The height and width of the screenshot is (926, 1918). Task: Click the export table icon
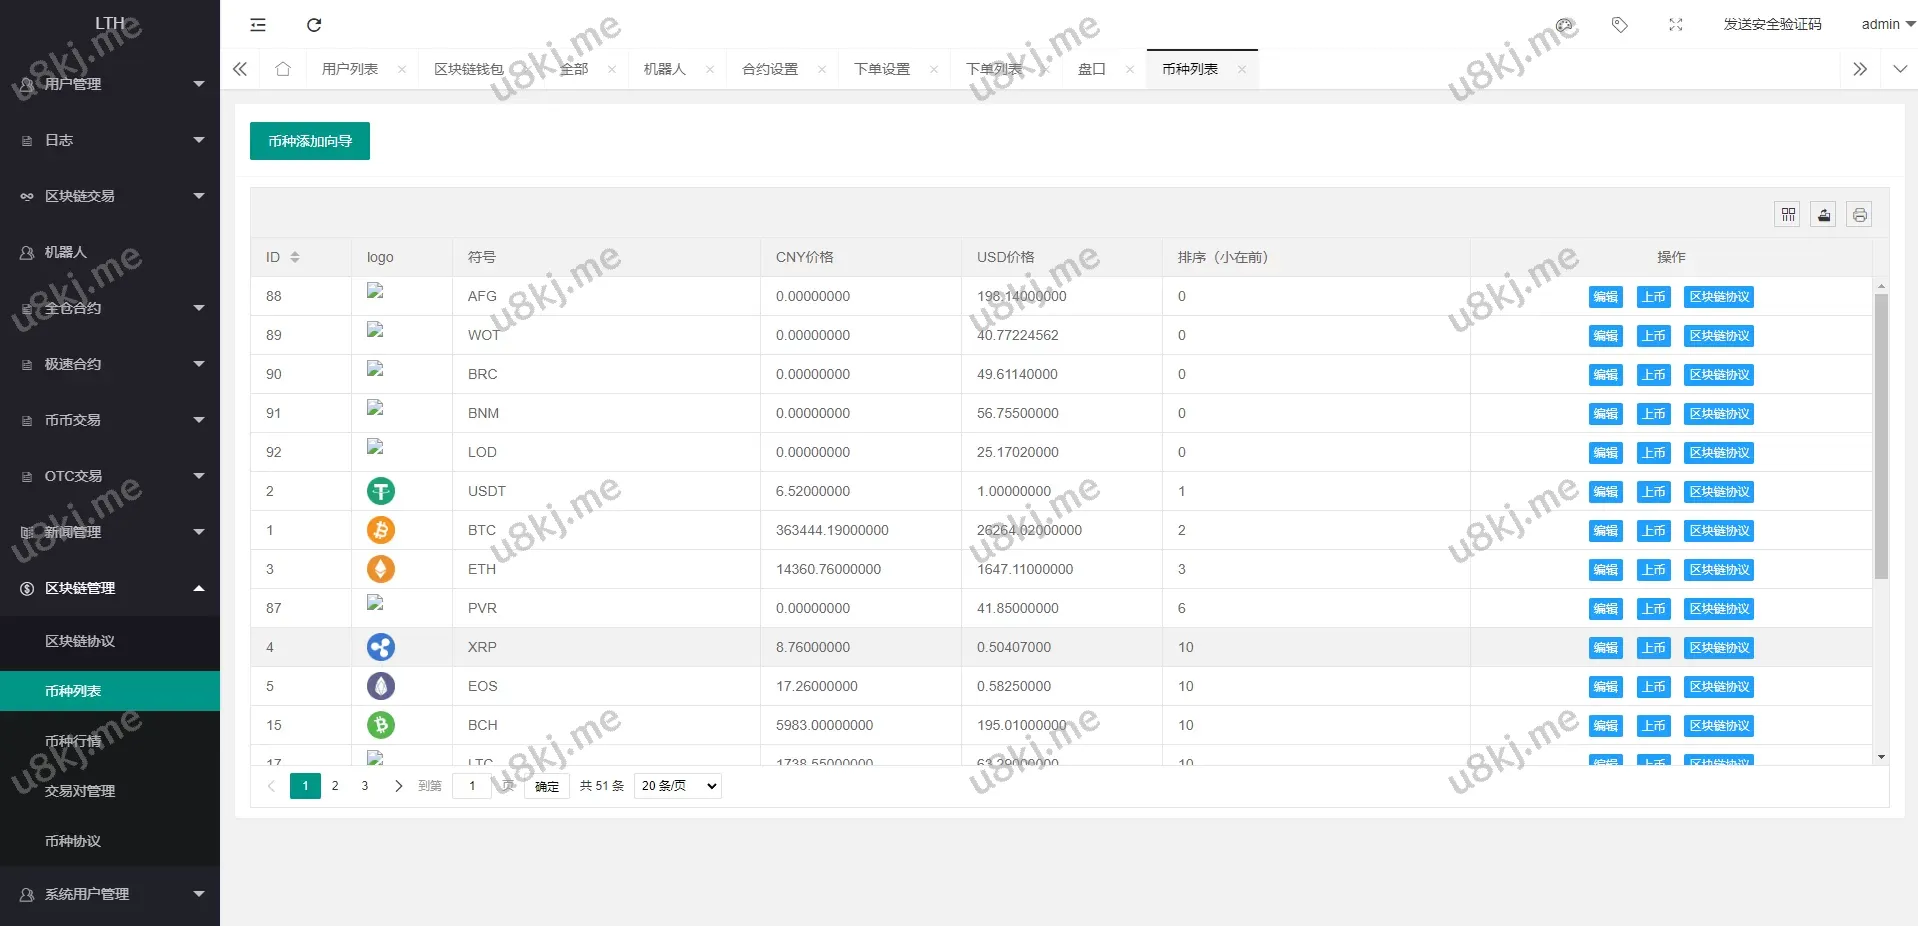1823,214
